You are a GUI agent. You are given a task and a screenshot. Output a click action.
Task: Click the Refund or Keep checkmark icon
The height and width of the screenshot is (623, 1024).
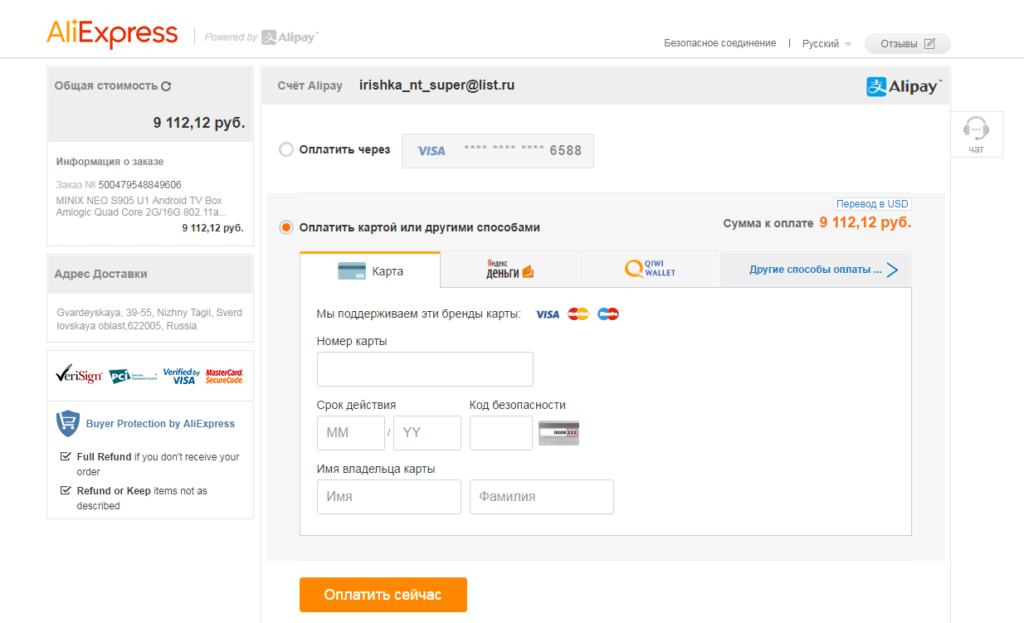click(65, 490)
